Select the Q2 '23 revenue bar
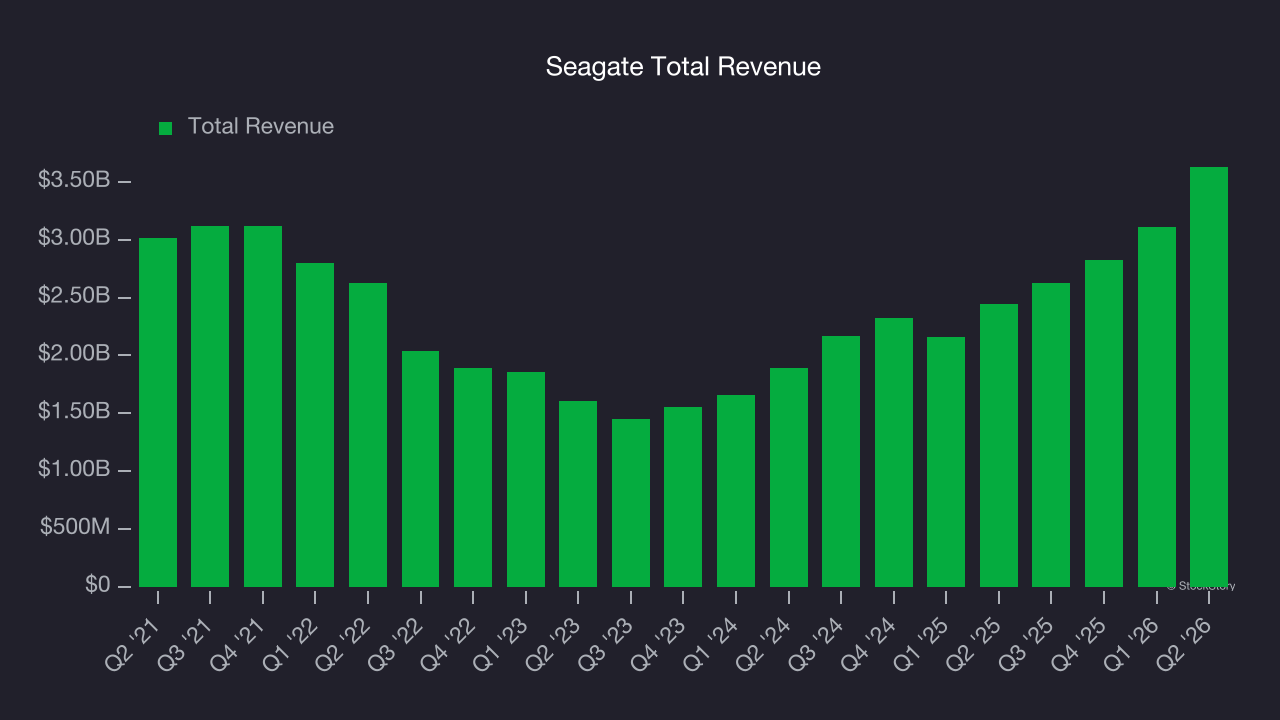The width and height of the screenshot is (1280, 720). (x=578, y=494)
